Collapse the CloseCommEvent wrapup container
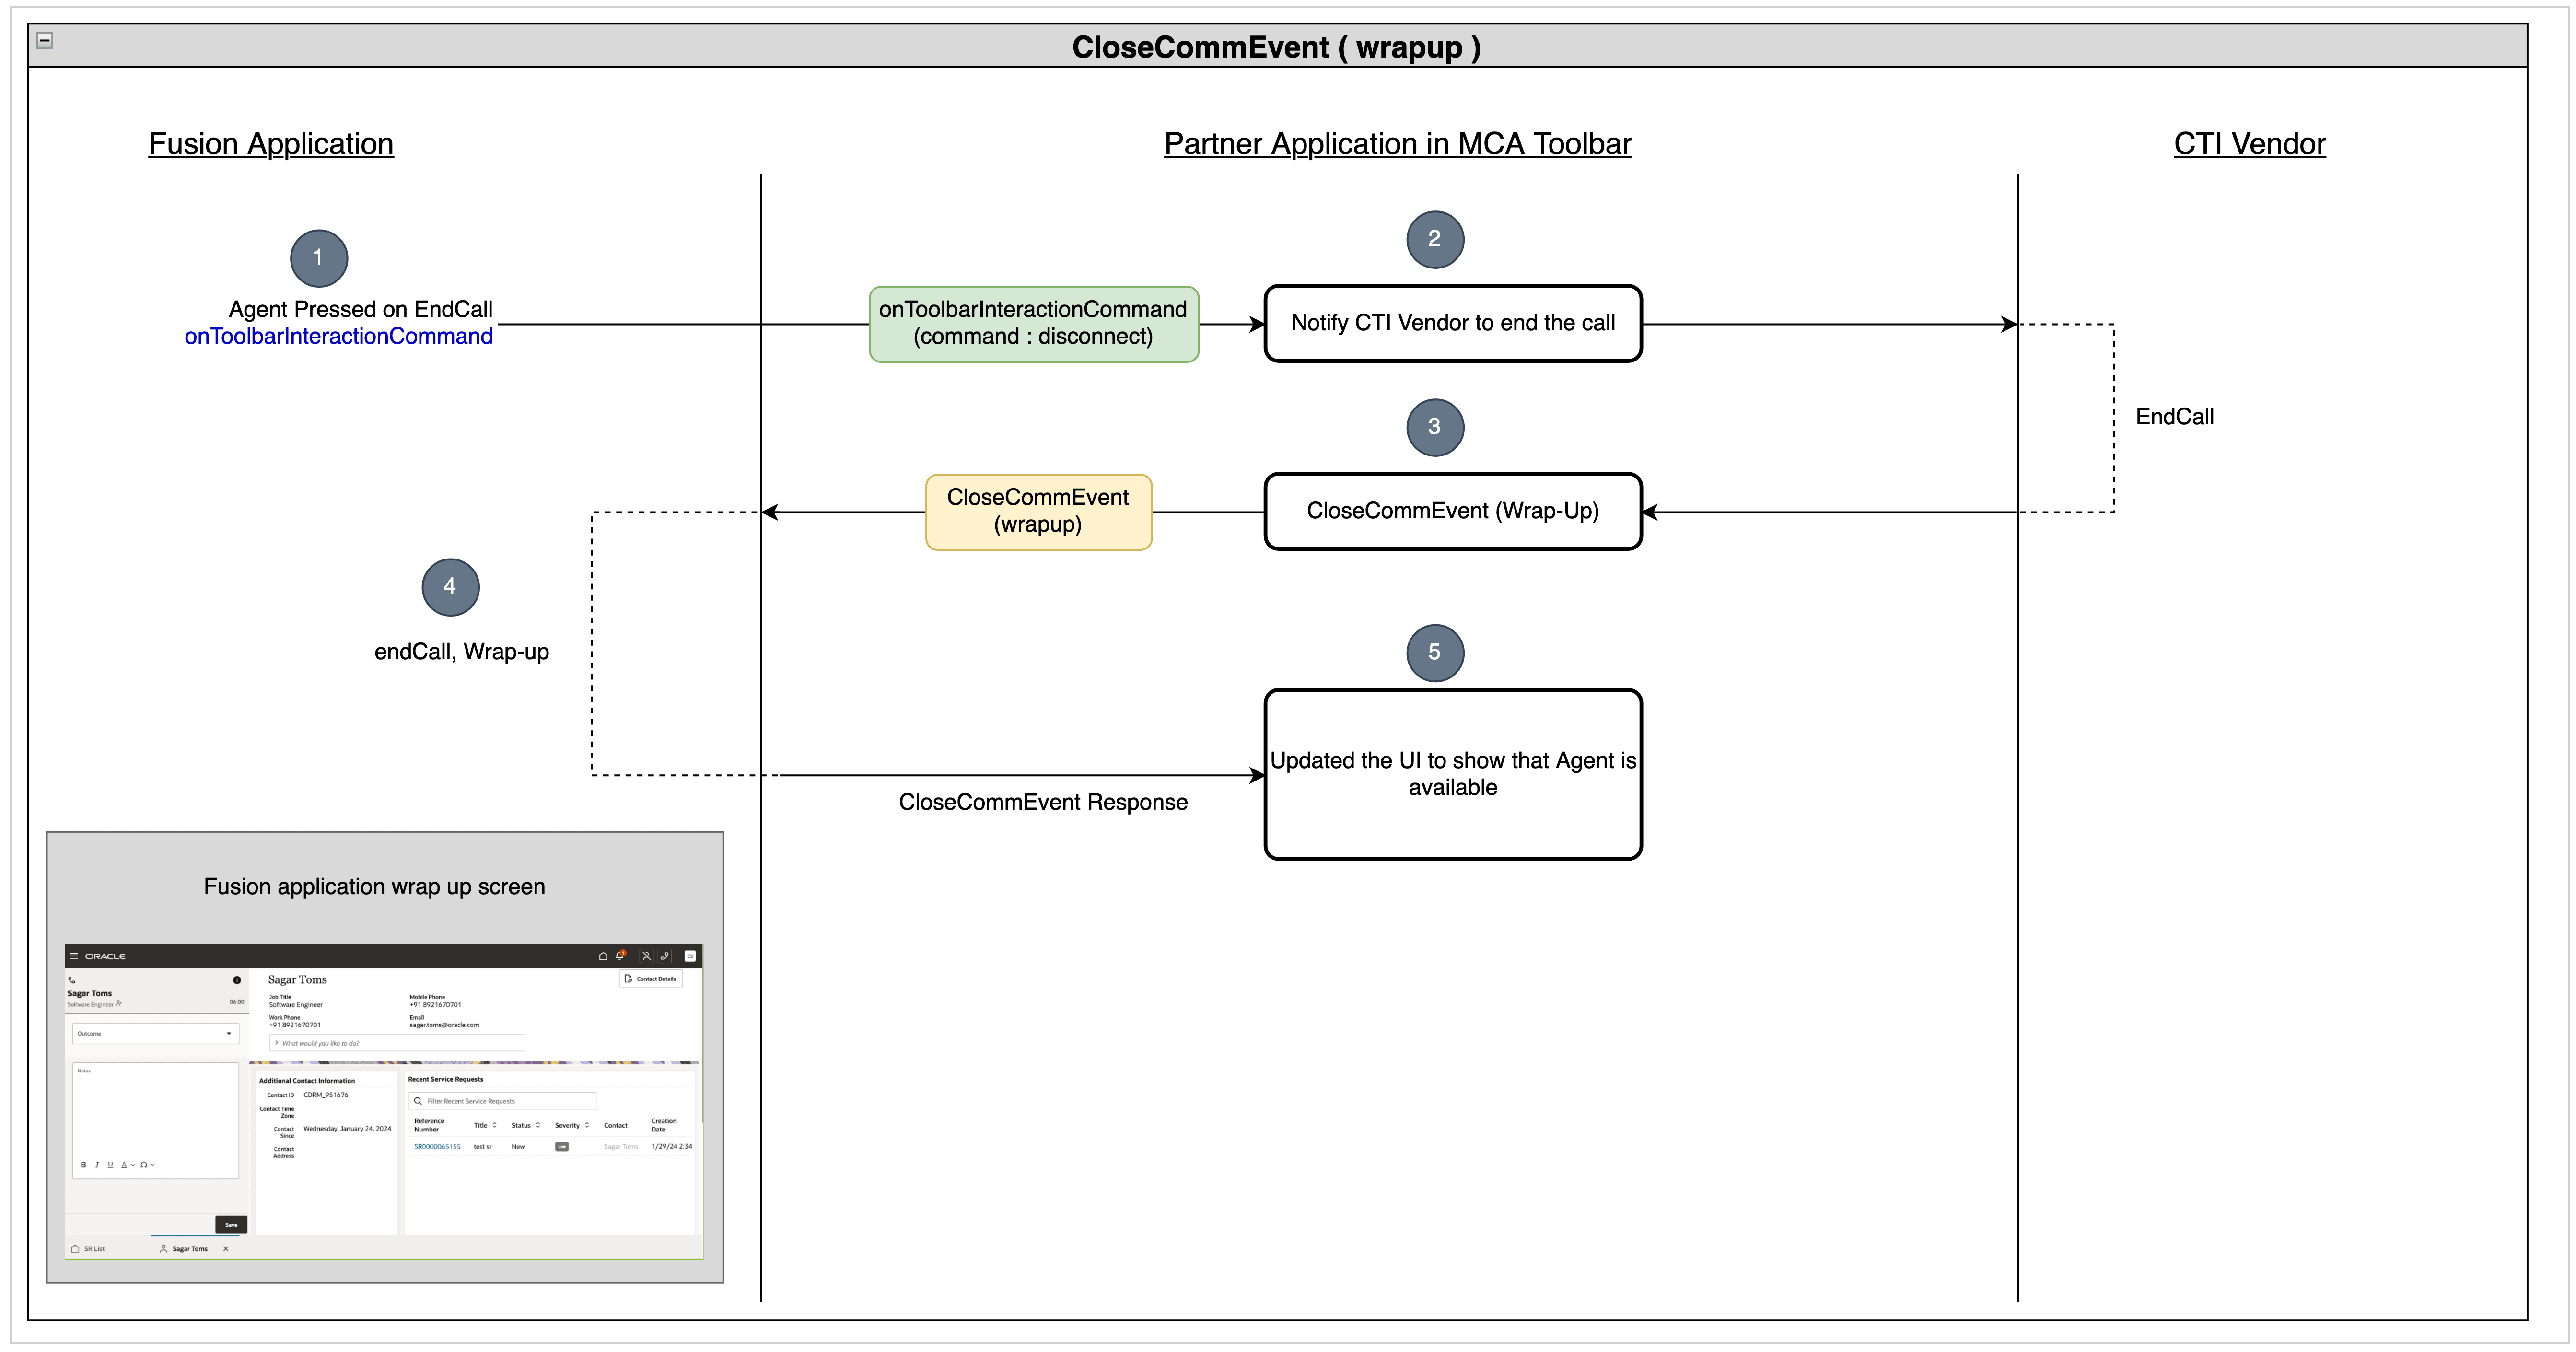Viewport: 2576px width, 1352px height. 45,41
